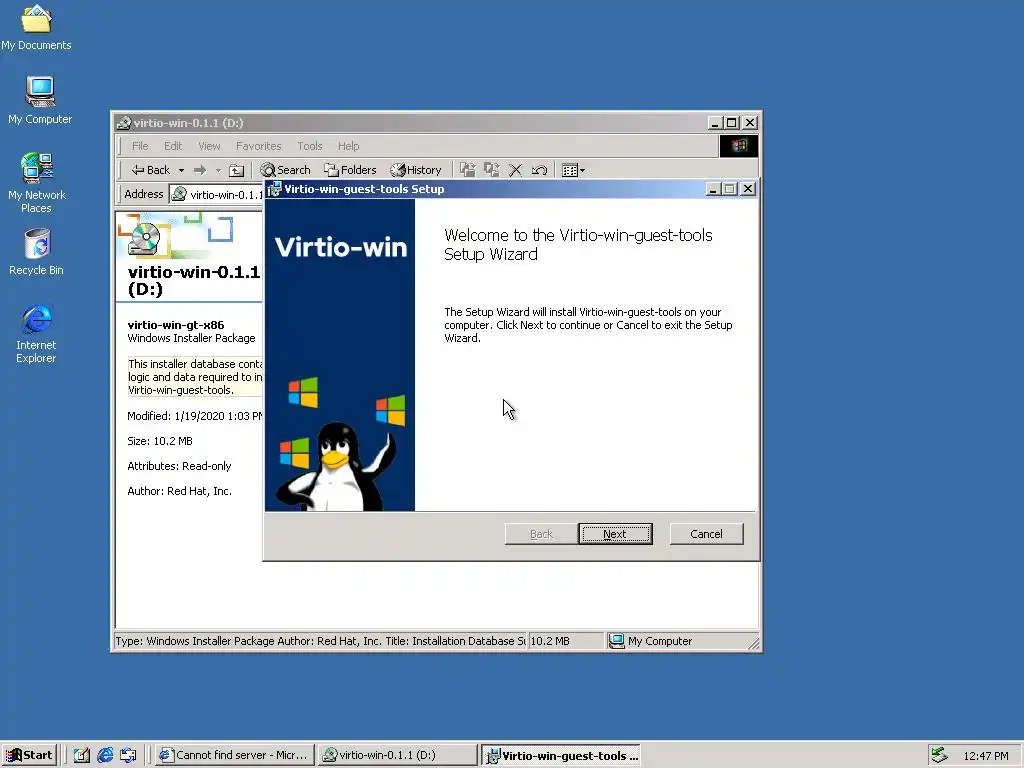Select the Recycle Bin desktop icon
This screenshot has height=768, width=1024.
(36, 252)
